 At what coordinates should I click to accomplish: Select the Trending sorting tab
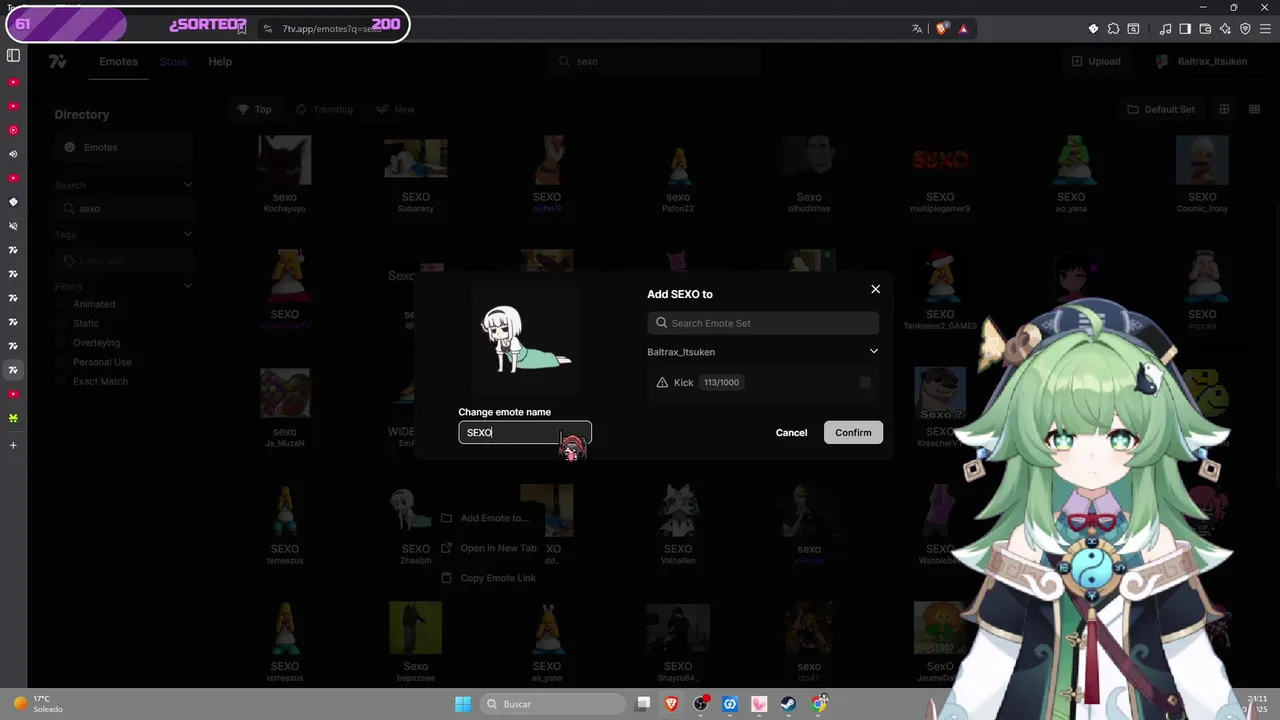323,109
